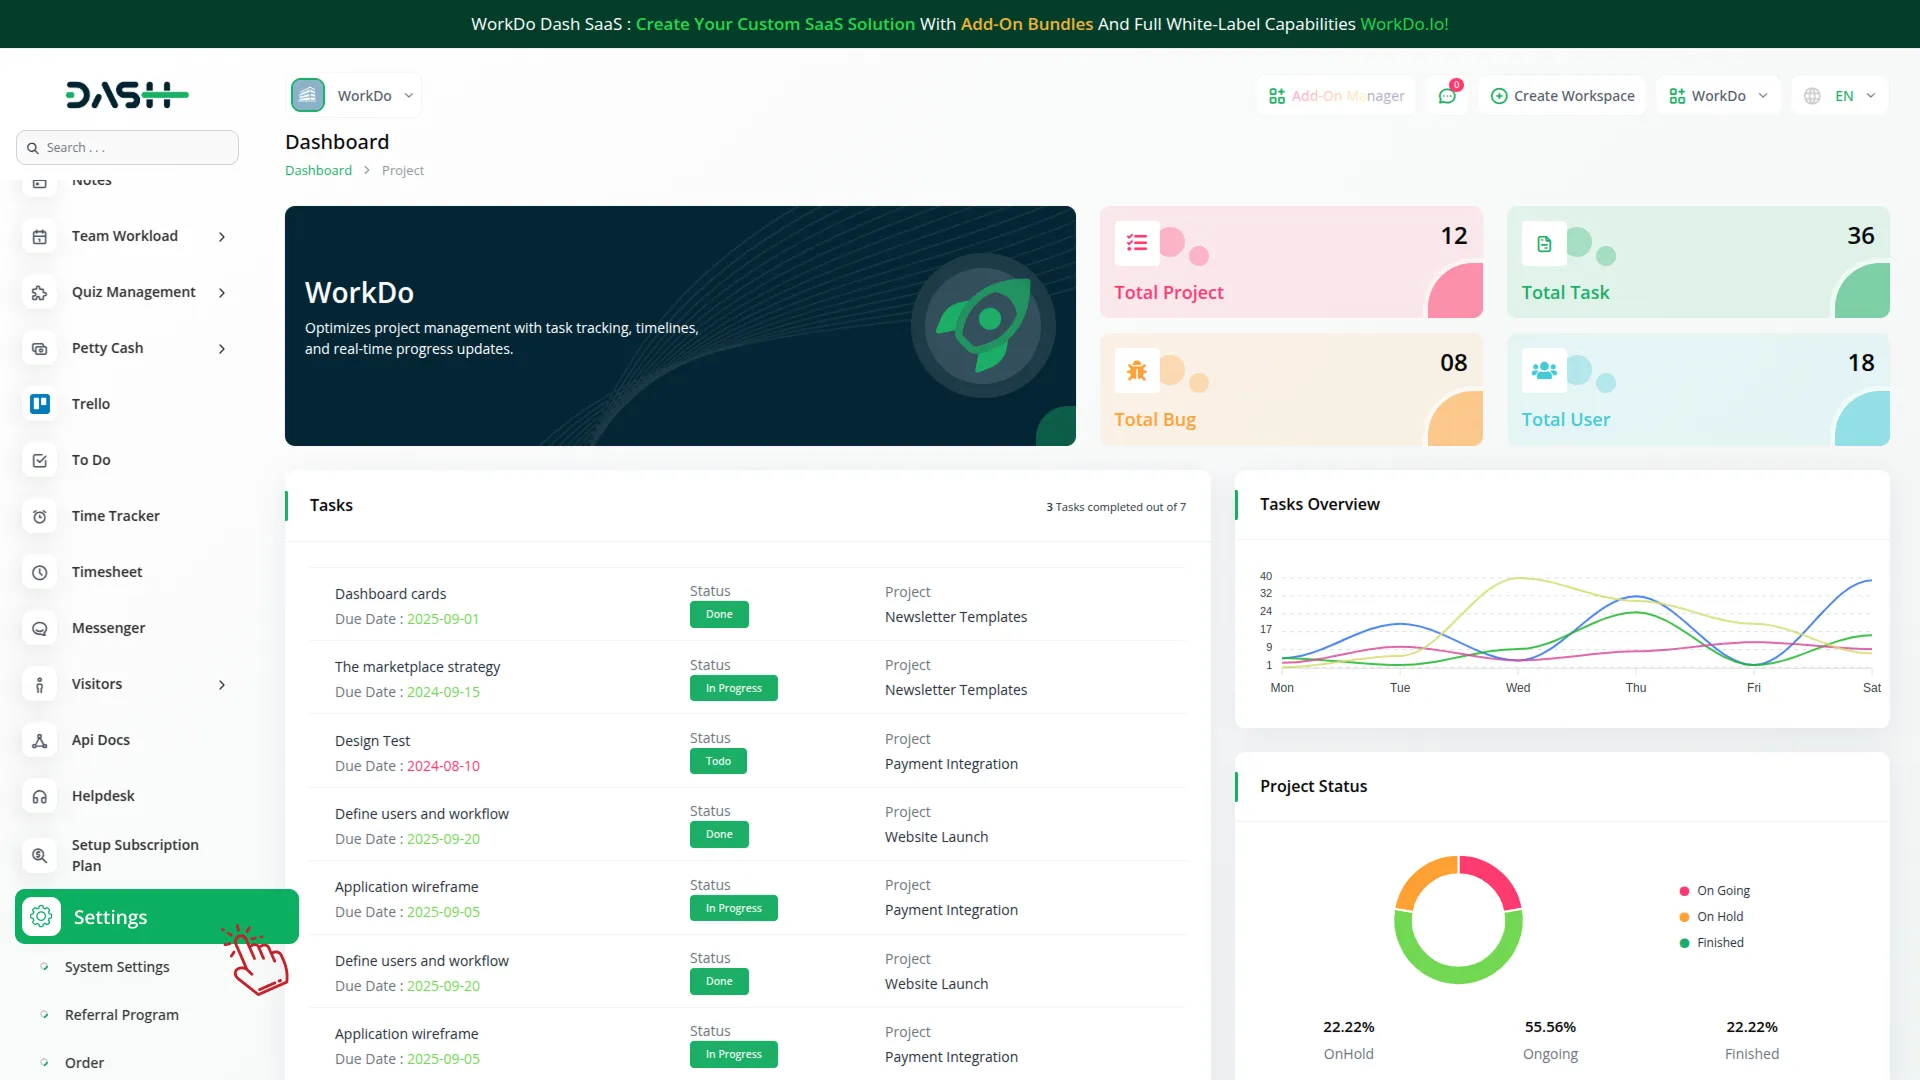Image resolution: width=1920 pixels, height=1080 pixels.
Task: Toggle the On Going legend in Project Status
Action: click(1716, 890)
